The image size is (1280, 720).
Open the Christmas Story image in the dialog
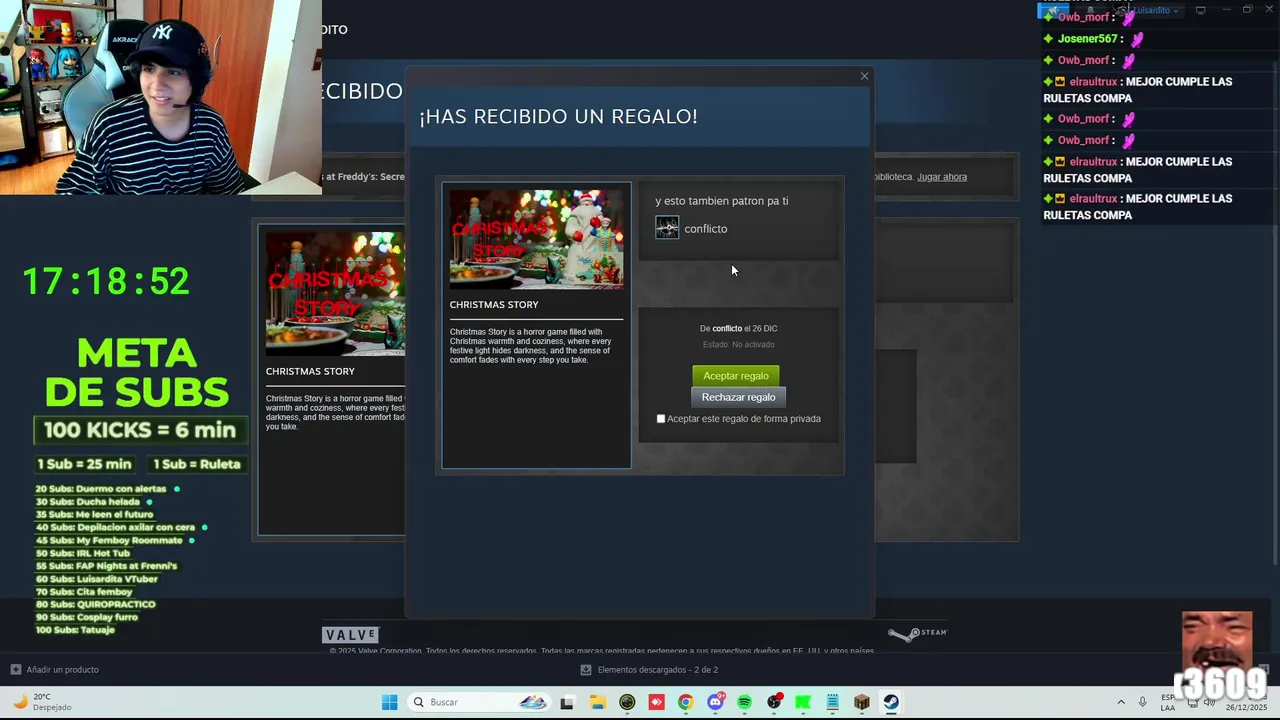(536, 239)
